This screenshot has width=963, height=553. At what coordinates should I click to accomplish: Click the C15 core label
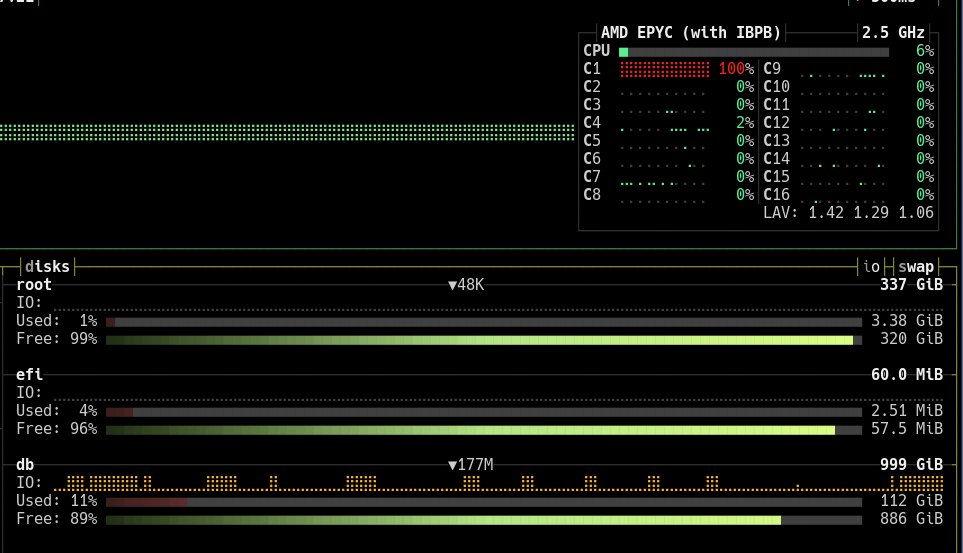point(776,177)
